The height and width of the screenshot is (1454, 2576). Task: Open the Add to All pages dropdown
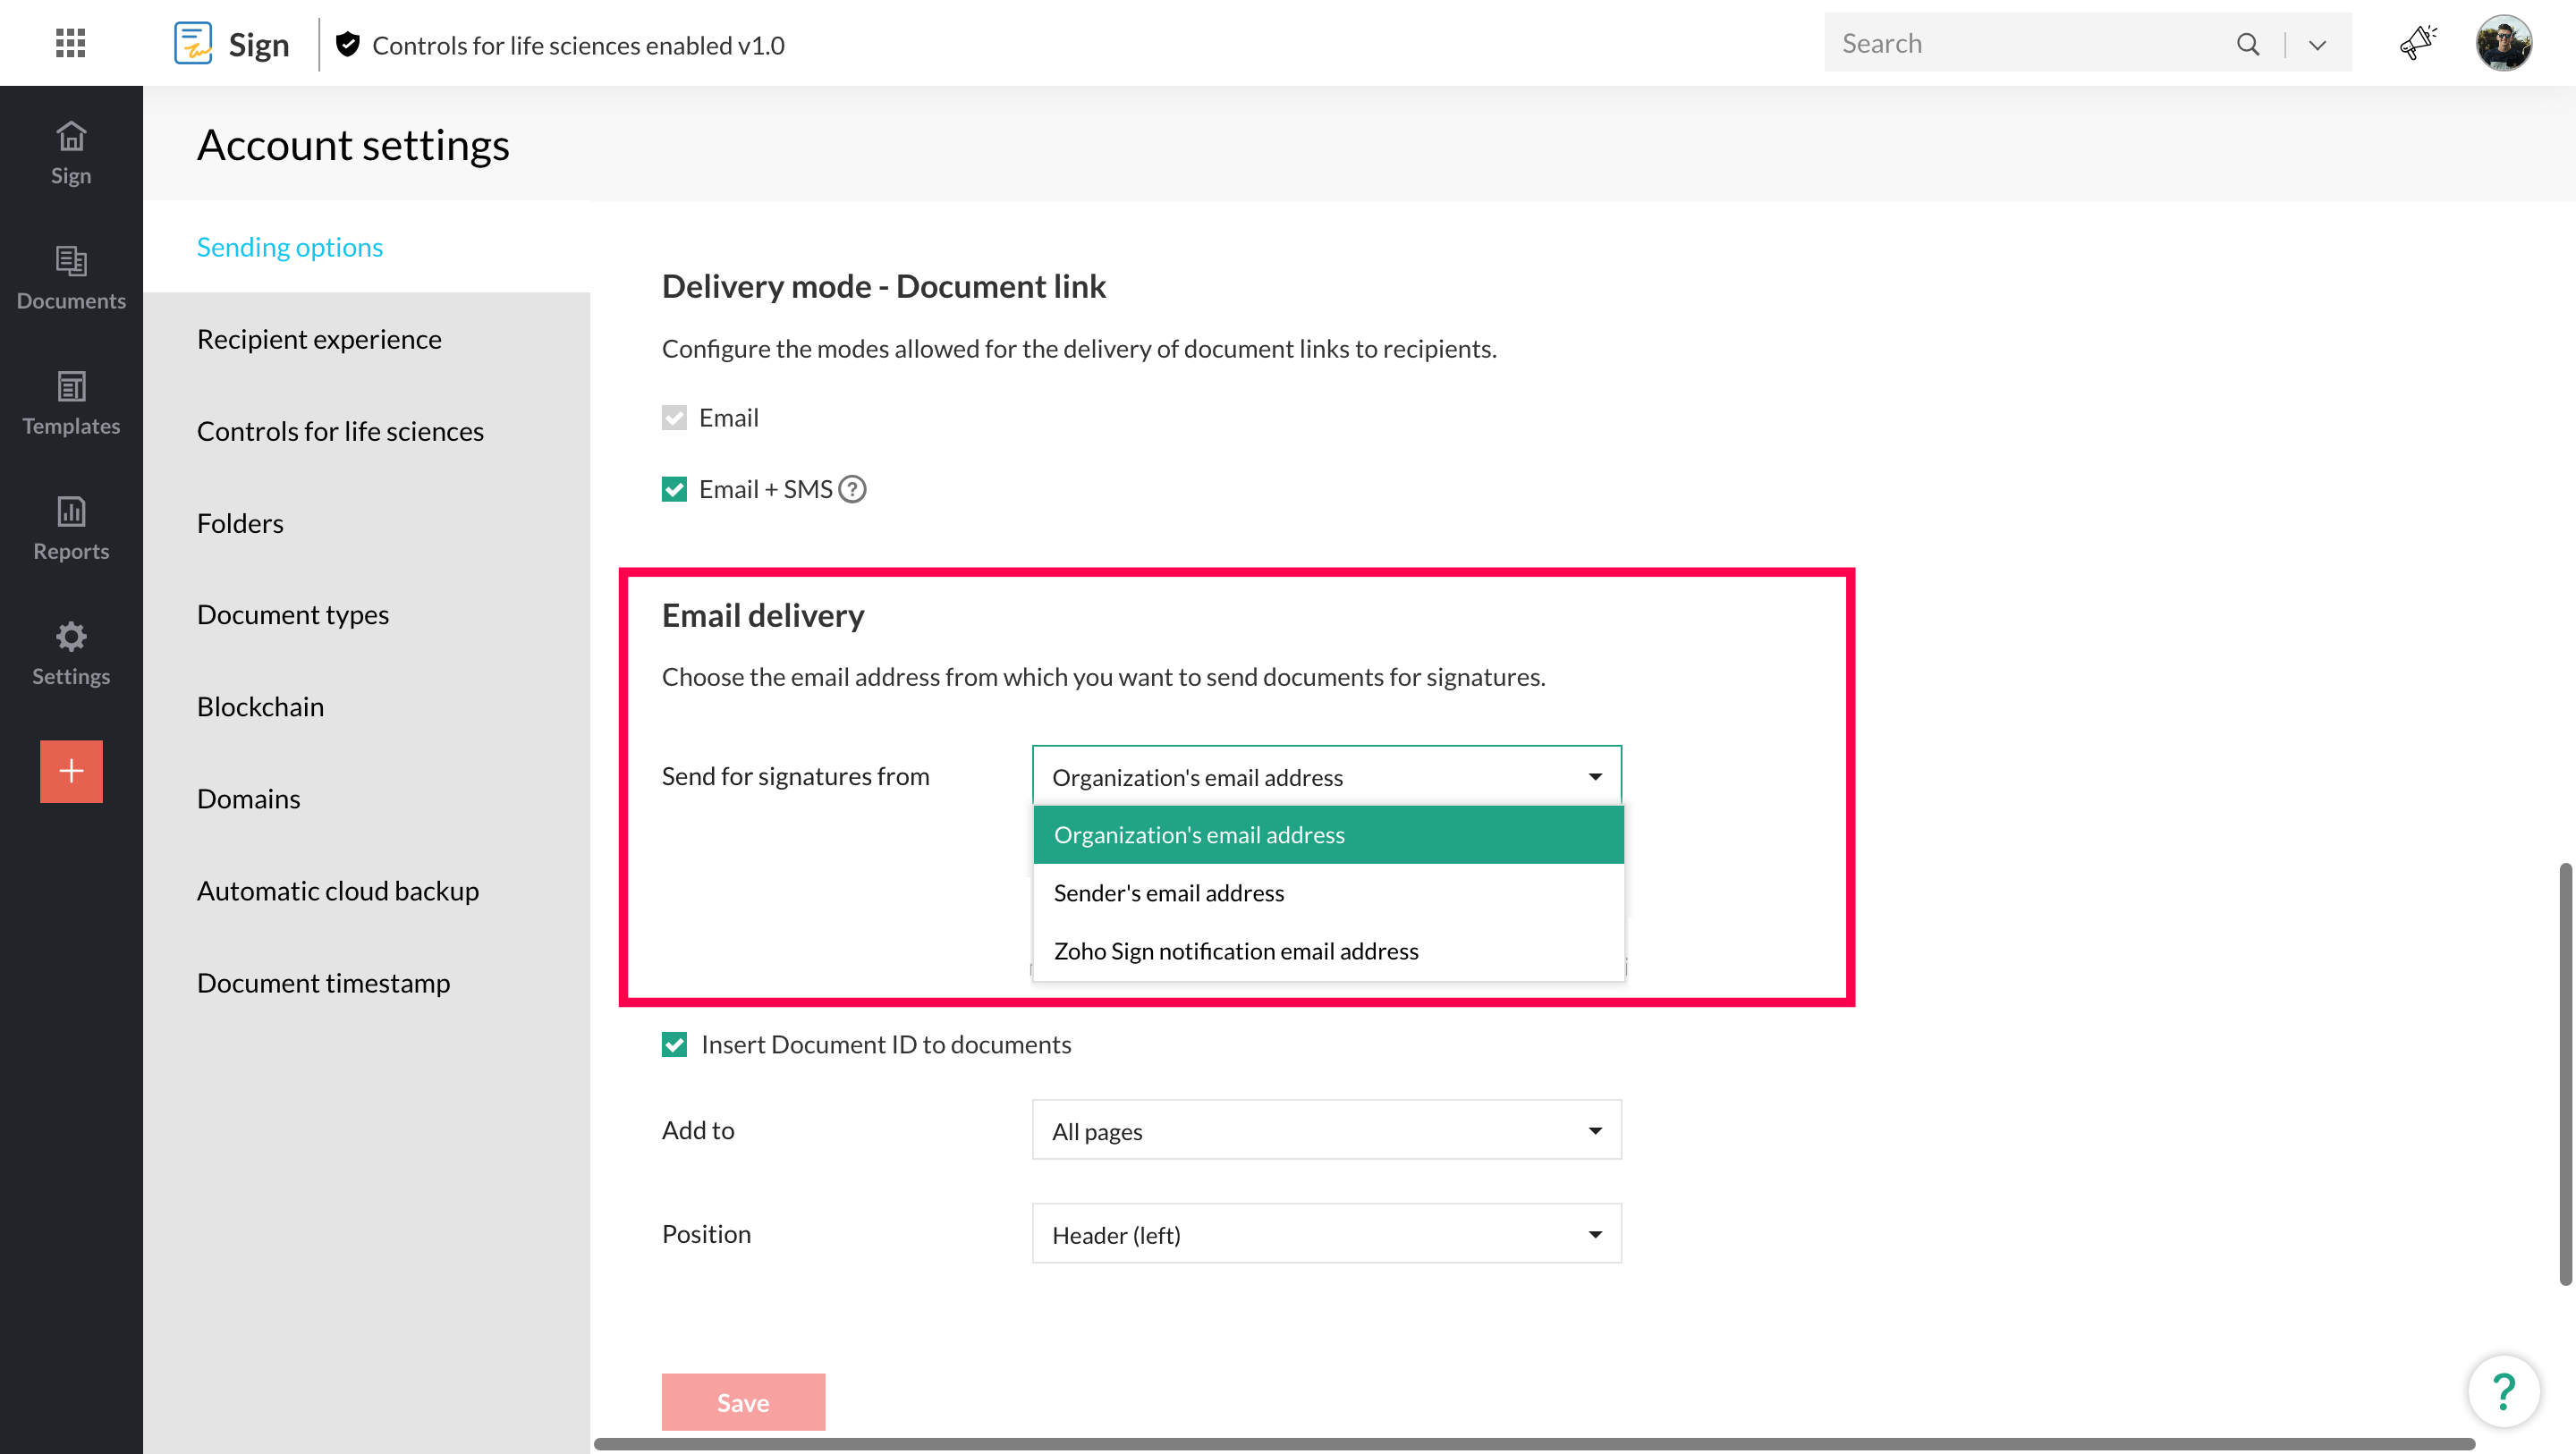(1326, 1130)
